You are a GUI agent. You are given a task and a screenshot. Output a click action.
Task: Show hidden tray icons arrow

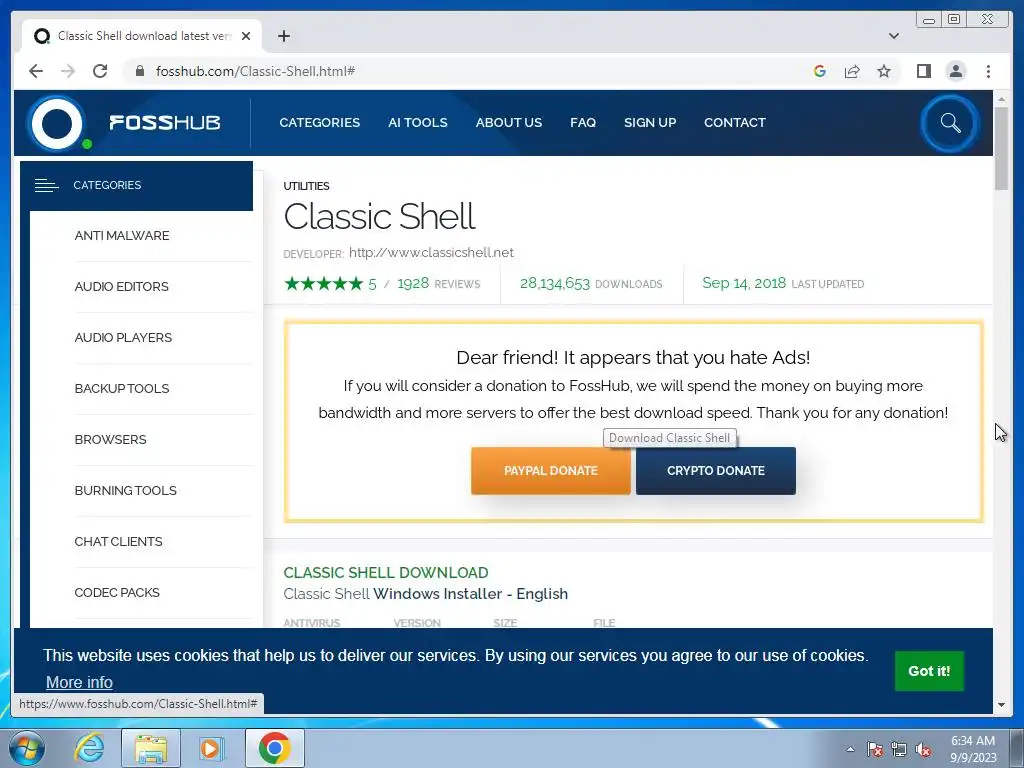click(850, 748)
